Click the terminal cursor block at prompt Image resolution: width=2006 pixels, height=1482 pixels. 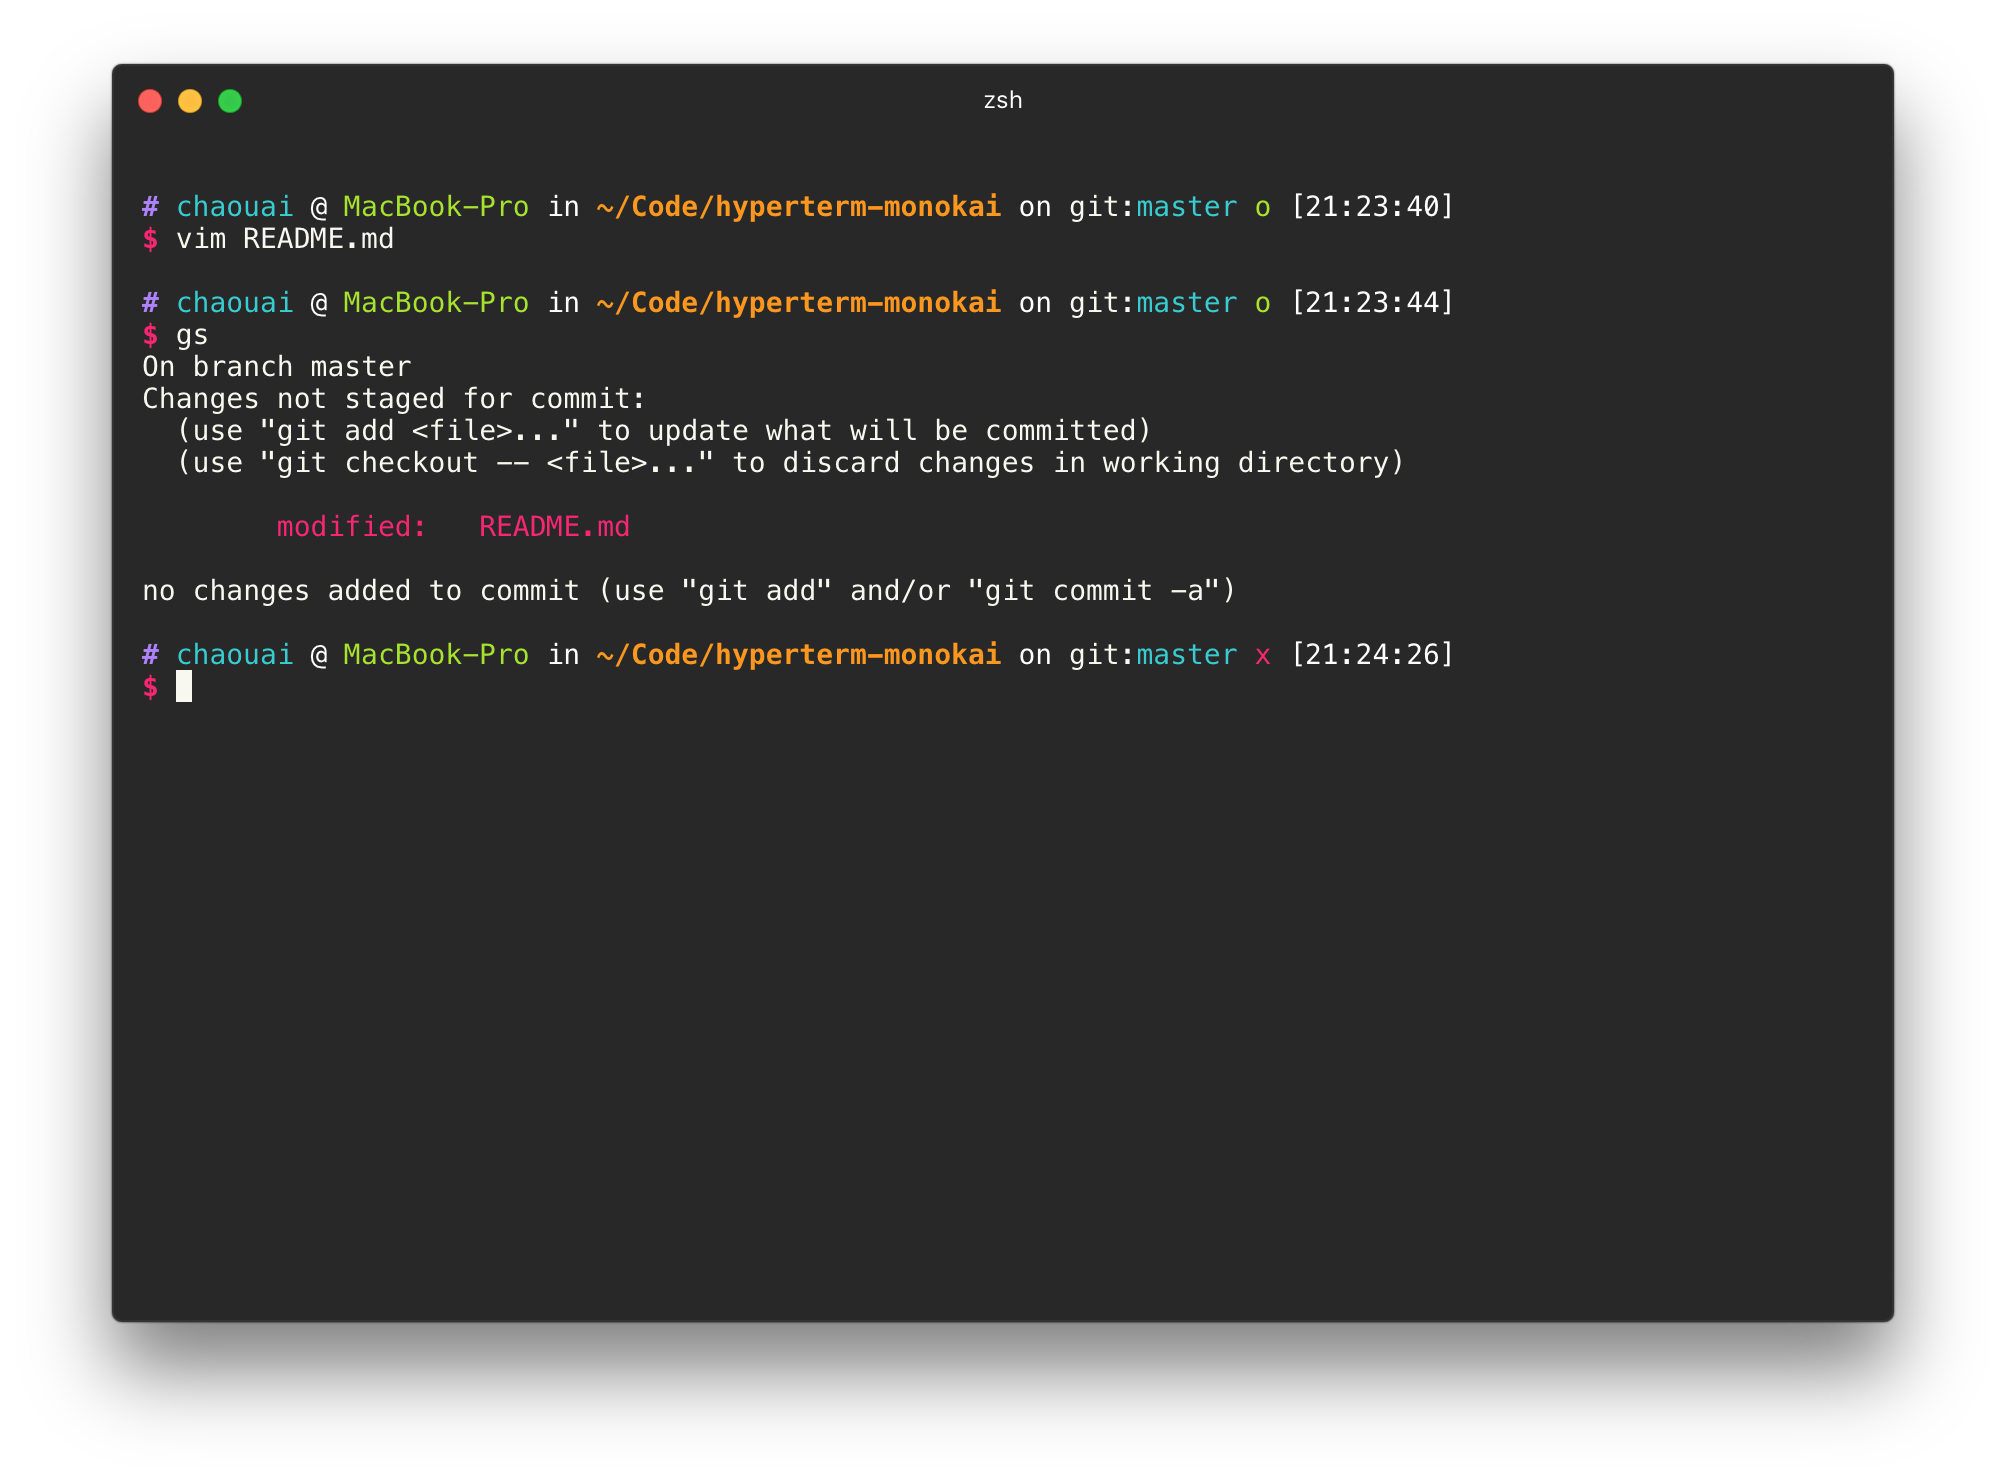[x=184, y=686]
